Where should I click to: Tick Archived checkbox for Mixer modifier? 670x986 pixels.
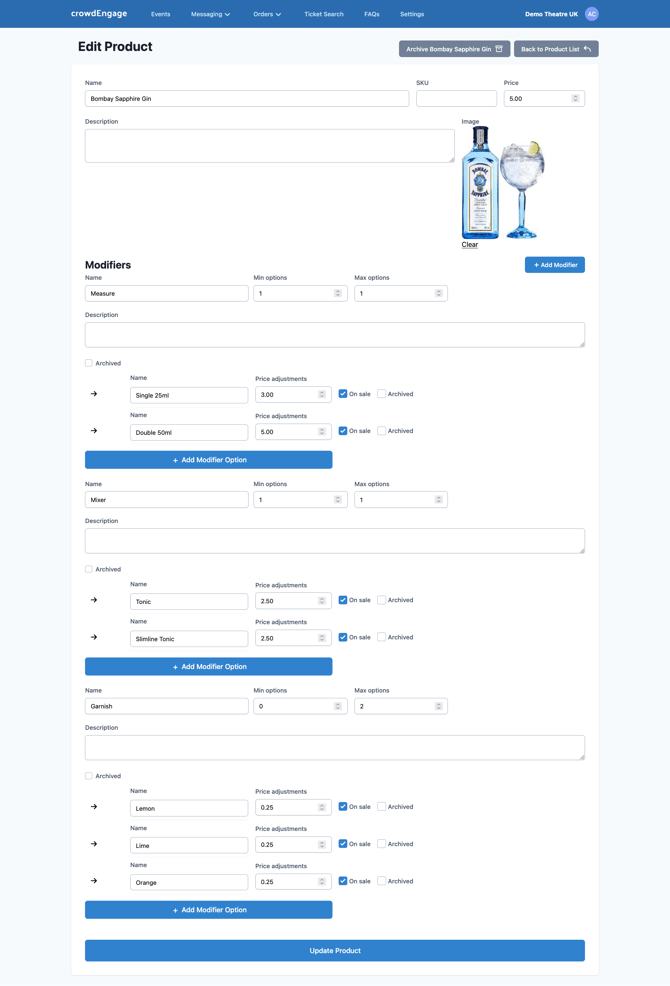click(x=89, y=569)
